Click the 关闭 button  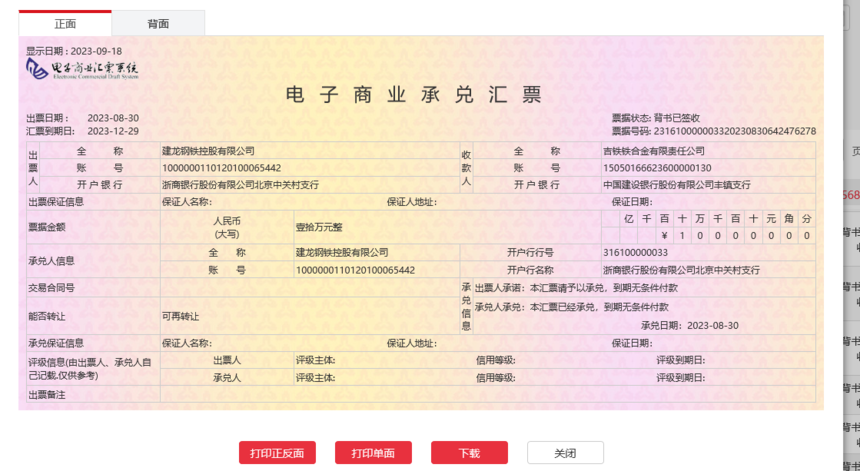[565, 453]
